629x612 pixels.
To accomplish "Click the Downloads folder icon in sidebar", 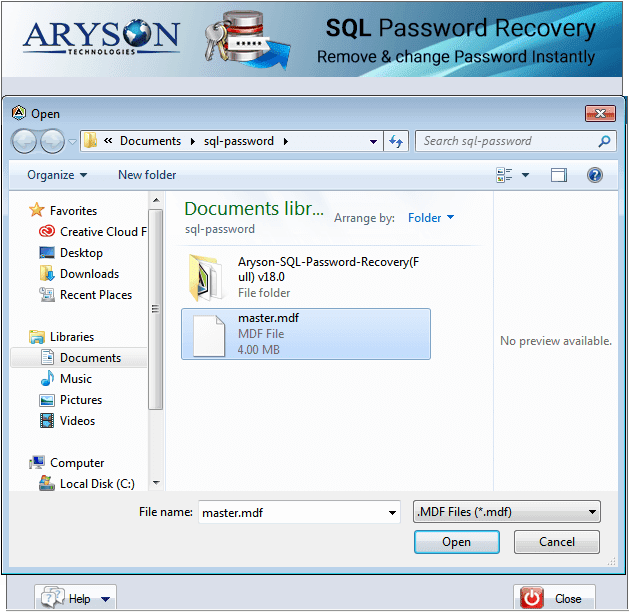I will pyautogui.click(x=47, y=273).
